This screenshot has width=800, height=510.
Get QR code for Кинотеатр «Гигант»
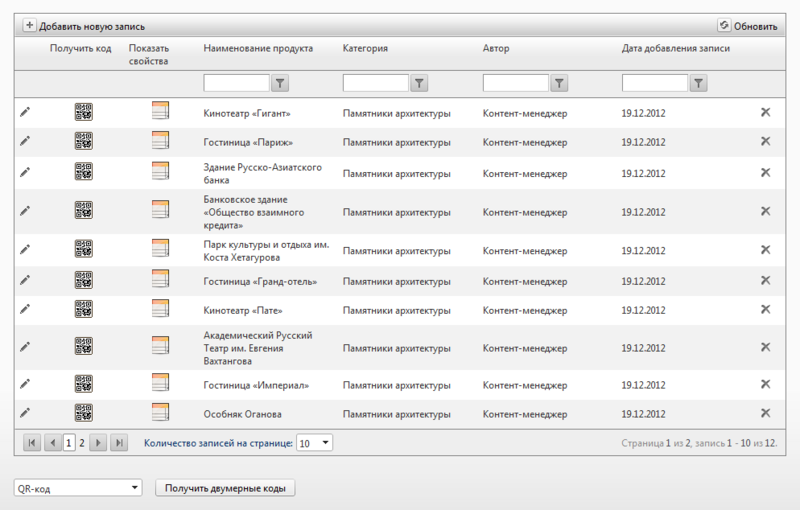click(x=84, y=112)
